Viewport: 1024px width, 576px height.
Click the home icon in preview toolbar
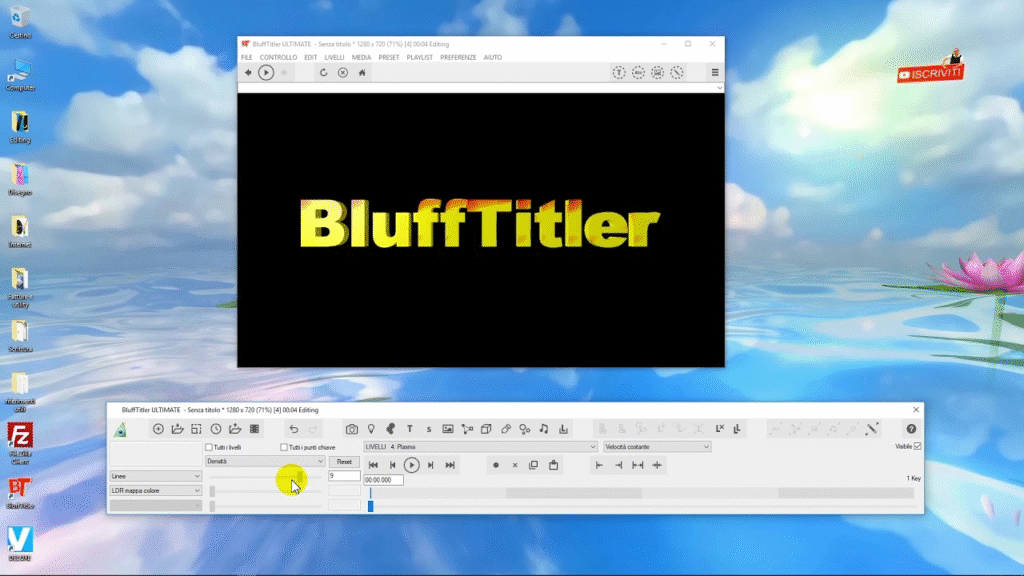point(362,73)
